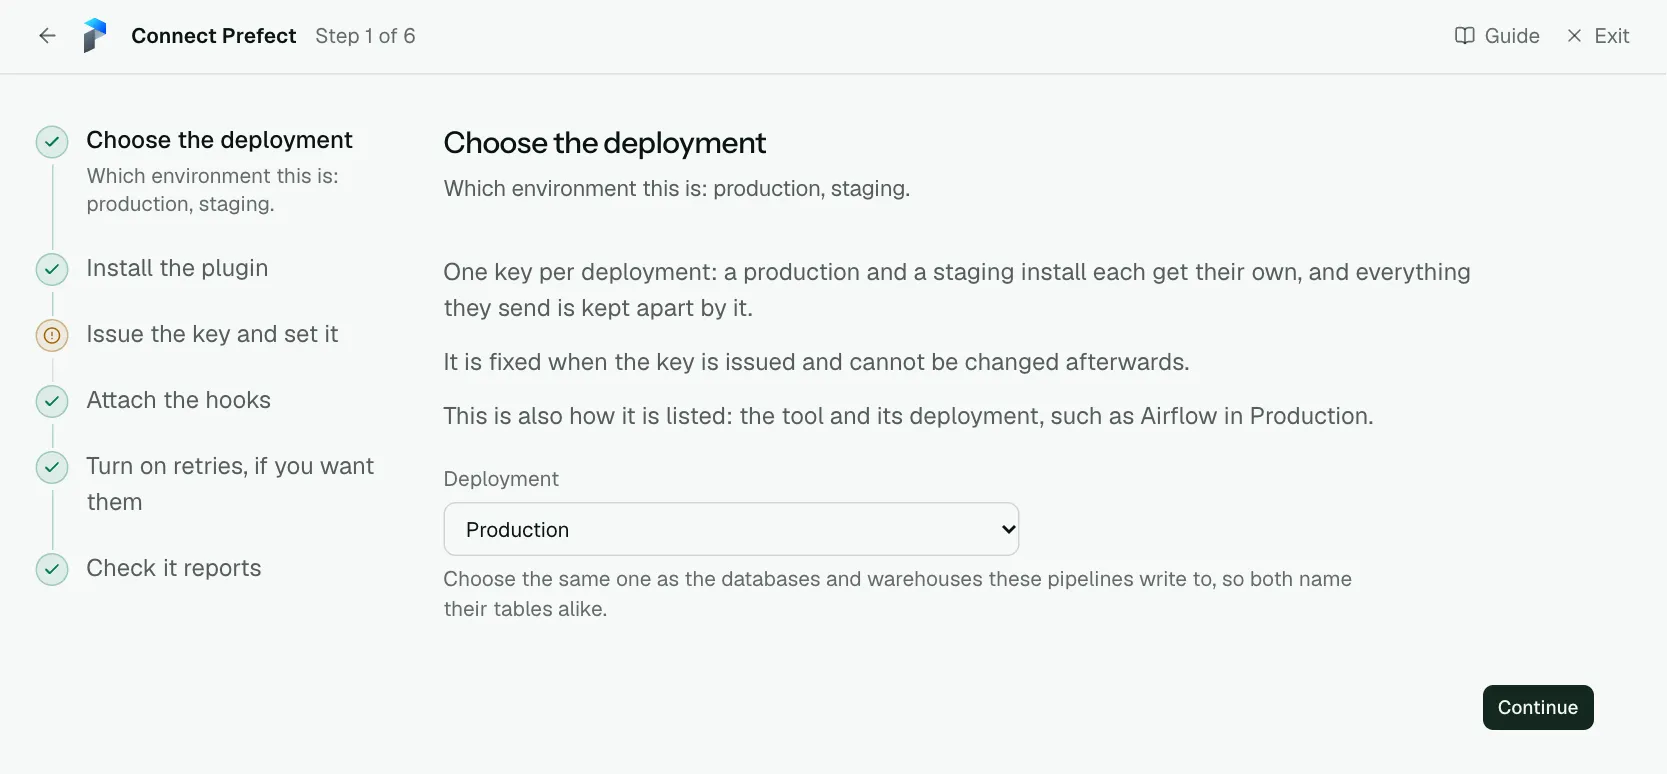The height and width of the screenshot is (774, 1667).
Task: Click the Choose the deployment main heading
Action: [x=605, y=143]
